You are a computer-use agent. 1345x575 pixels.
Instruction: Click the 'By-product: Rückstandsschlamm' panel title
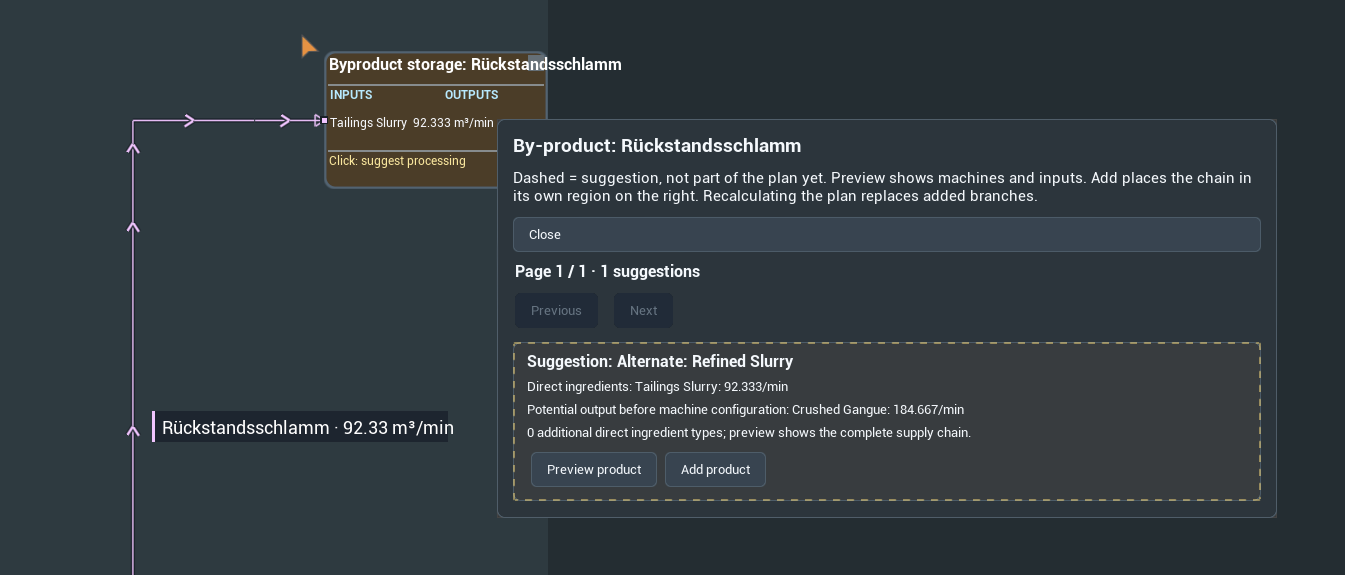tap(657, 146)
